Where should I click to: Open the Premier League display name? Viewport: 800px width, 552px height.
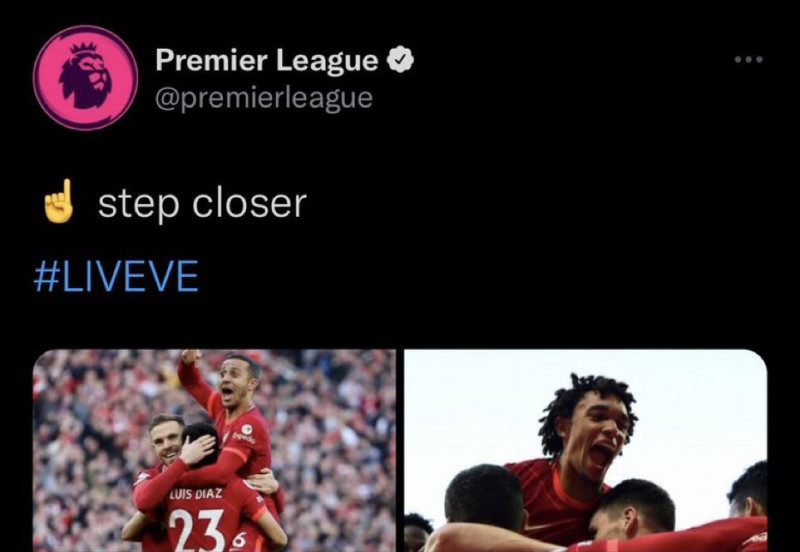266,60
